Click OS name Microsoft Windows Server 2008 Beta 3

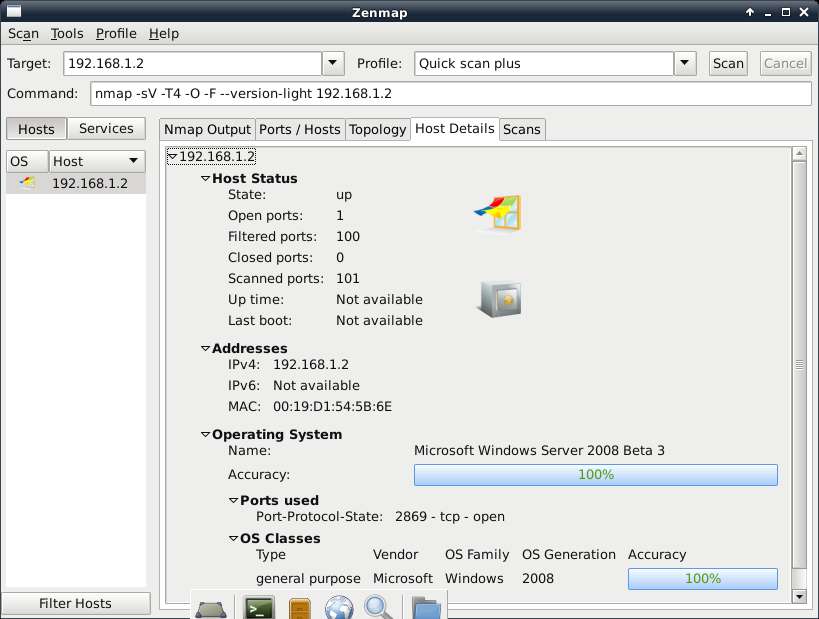point(539,450)
